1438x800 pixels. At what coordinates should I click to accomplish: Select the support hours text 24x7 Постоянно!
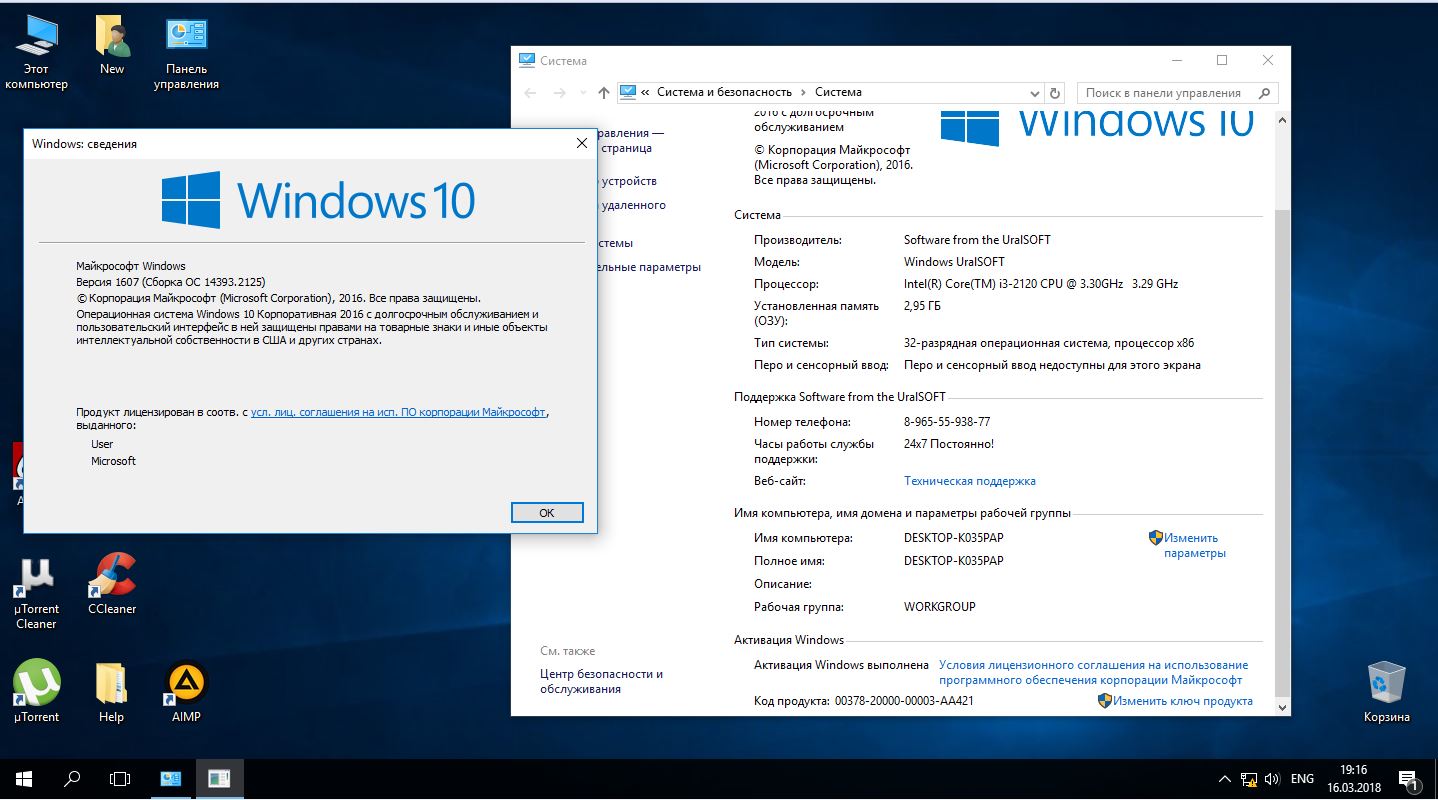point(949,444)
